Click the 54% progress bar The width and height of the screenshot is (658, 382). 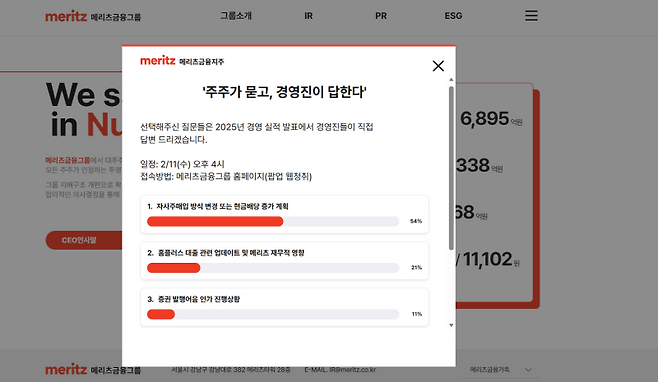pos(273,221)
